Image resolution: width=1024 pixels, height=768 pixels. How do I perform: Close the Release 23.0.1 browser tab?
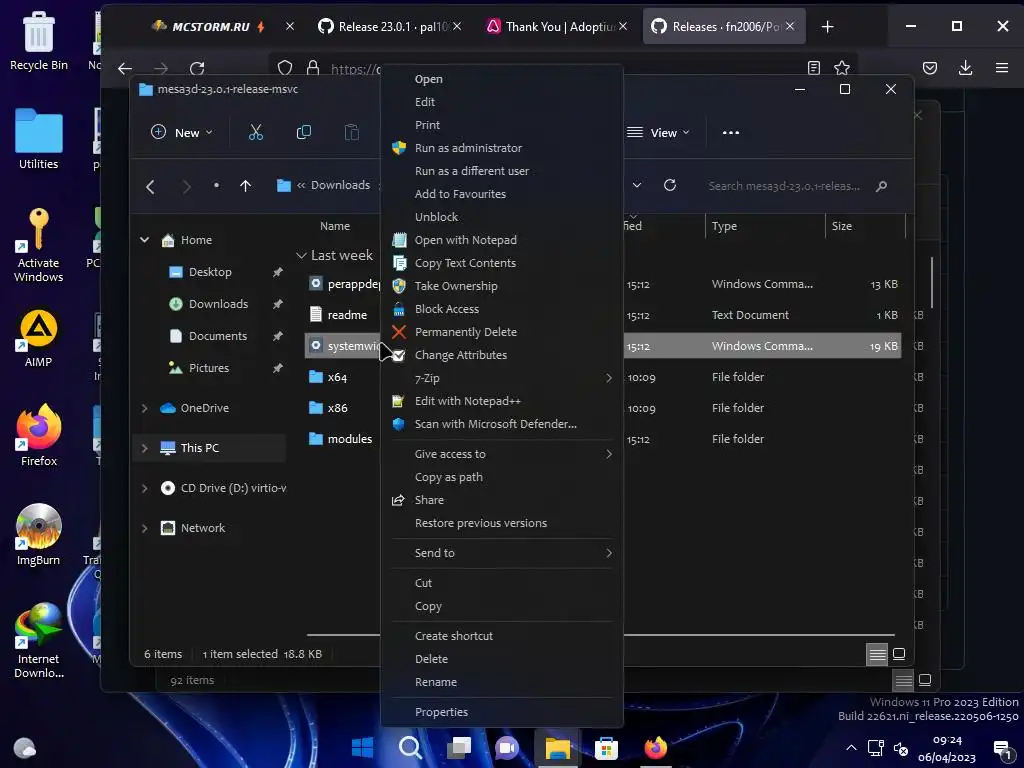click(457, 27)
